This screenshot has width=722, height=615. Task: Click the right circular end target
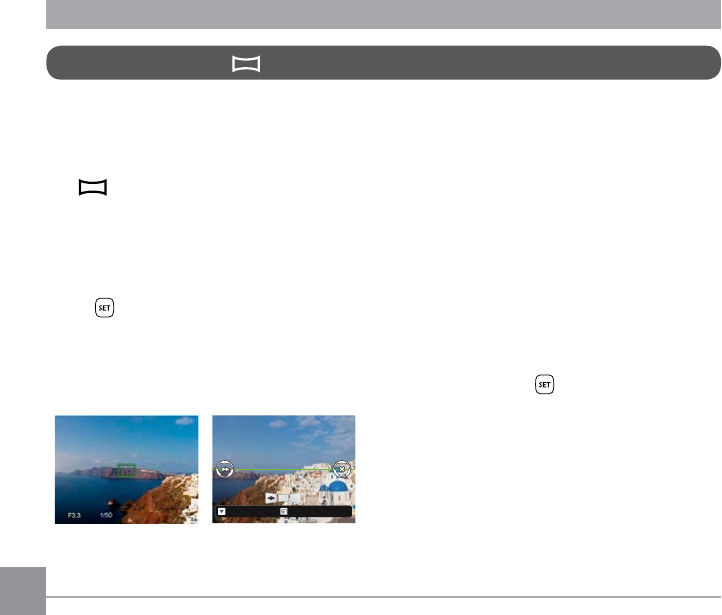click(x=342, y=469)
